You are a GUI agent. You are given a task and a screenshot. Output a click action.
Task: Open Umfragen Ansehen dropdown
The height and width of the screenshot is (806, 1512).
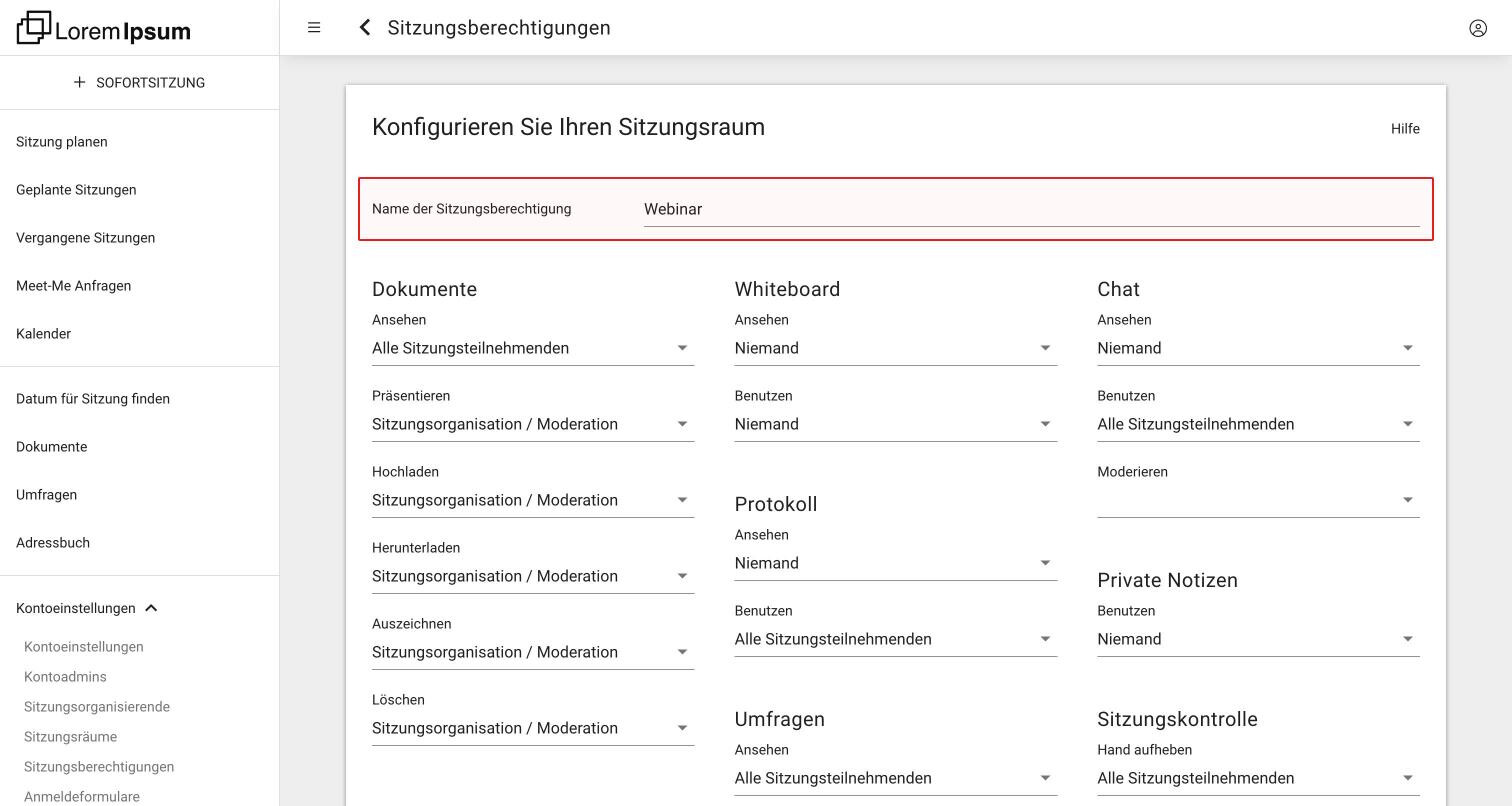pyautogui.click(x=896, y=778)
